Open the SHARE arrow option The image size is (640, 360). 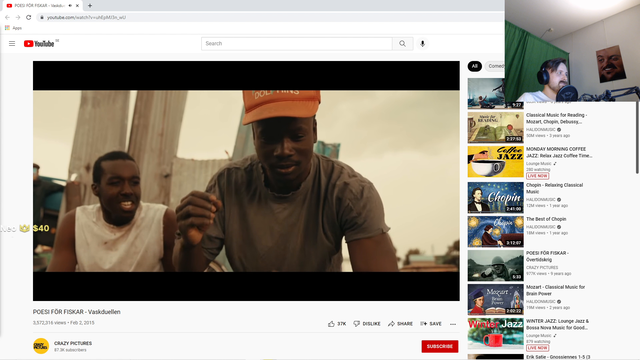[400, 324]
